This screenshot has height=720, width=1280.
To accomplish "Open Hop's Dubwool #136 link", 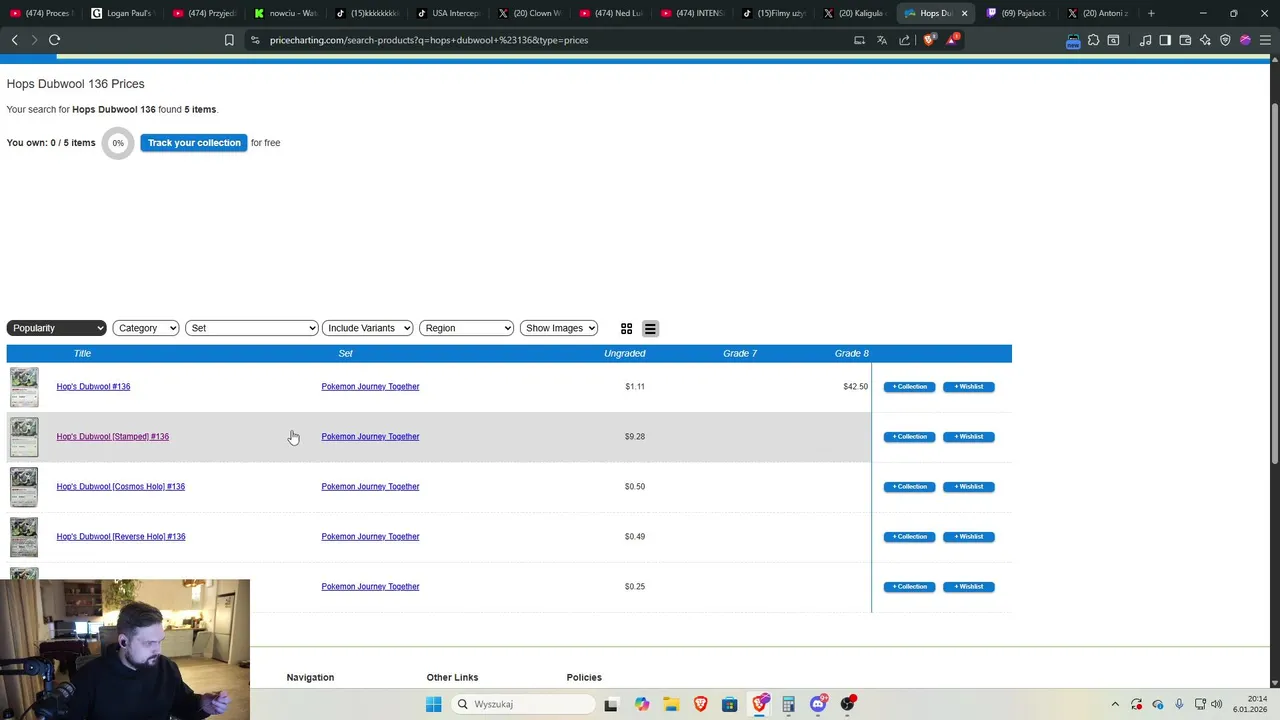I will coord(93,386).
